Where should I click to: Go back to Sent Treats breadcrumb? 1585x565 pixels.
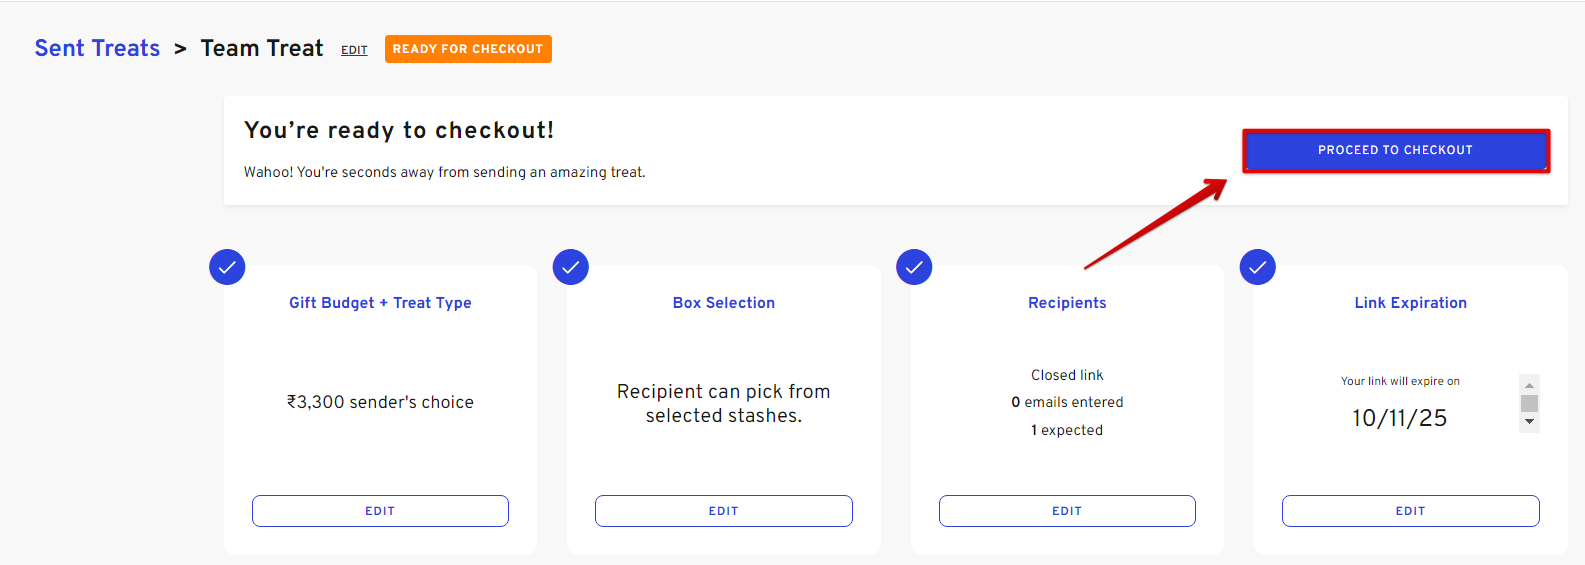[x=97, y=48]
